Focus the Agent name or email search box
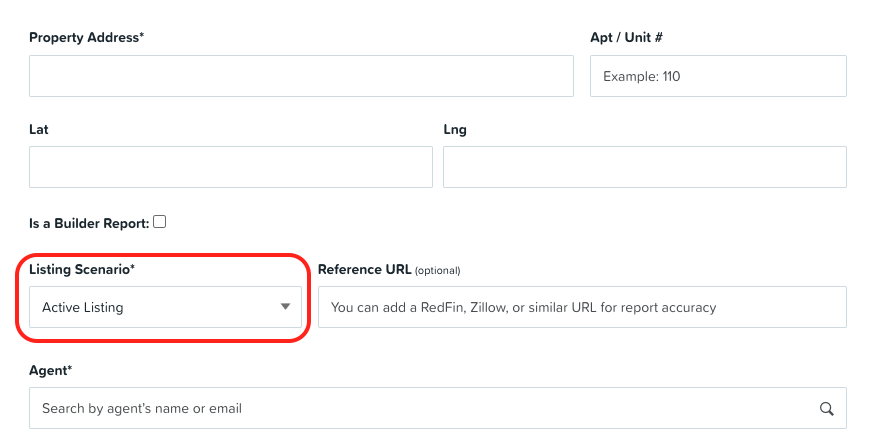This screenshot has height=442, width=872. tap(438, 408)
